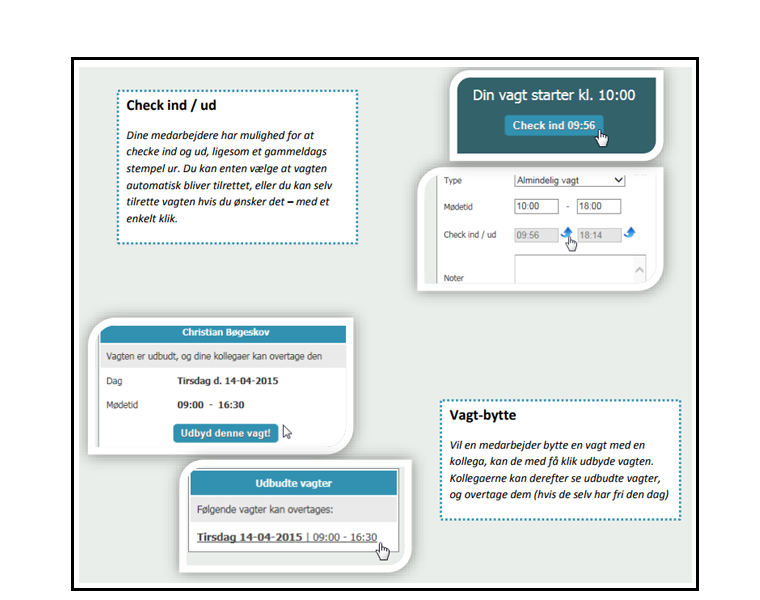Select the Mødetid end field showing 18:00

598,207
